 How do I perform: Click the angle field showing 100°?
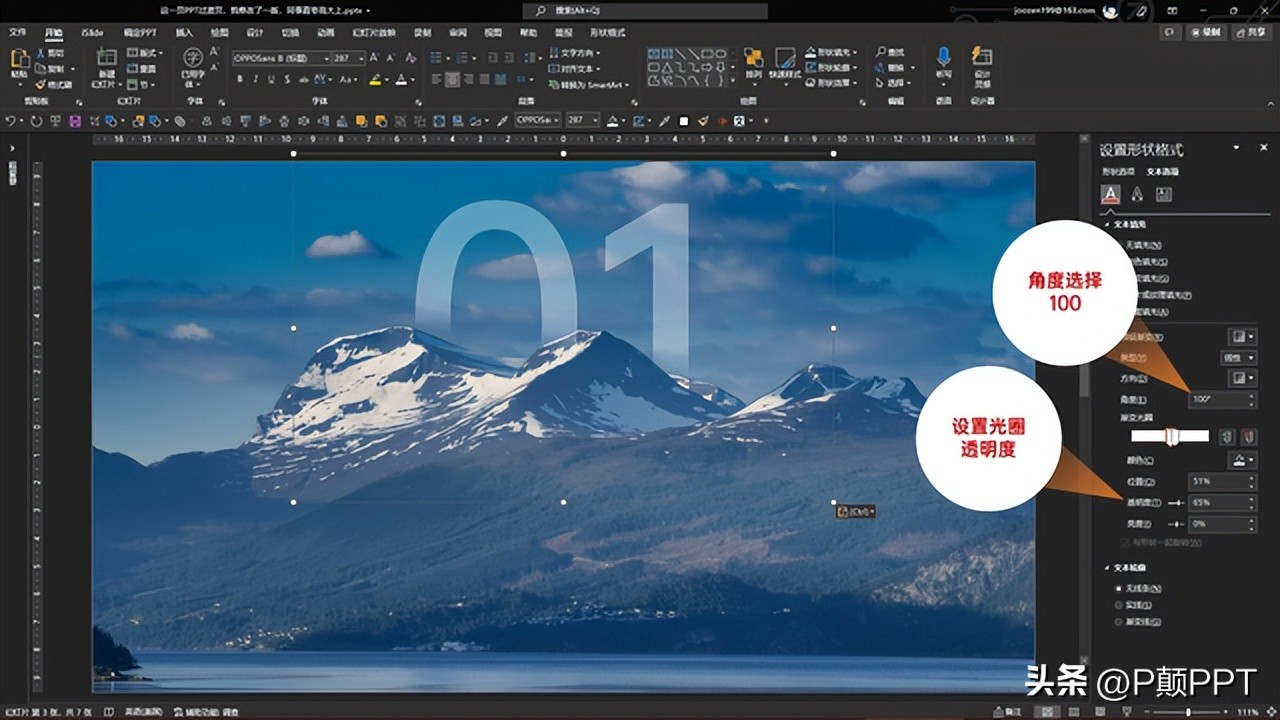point(1221,399)
